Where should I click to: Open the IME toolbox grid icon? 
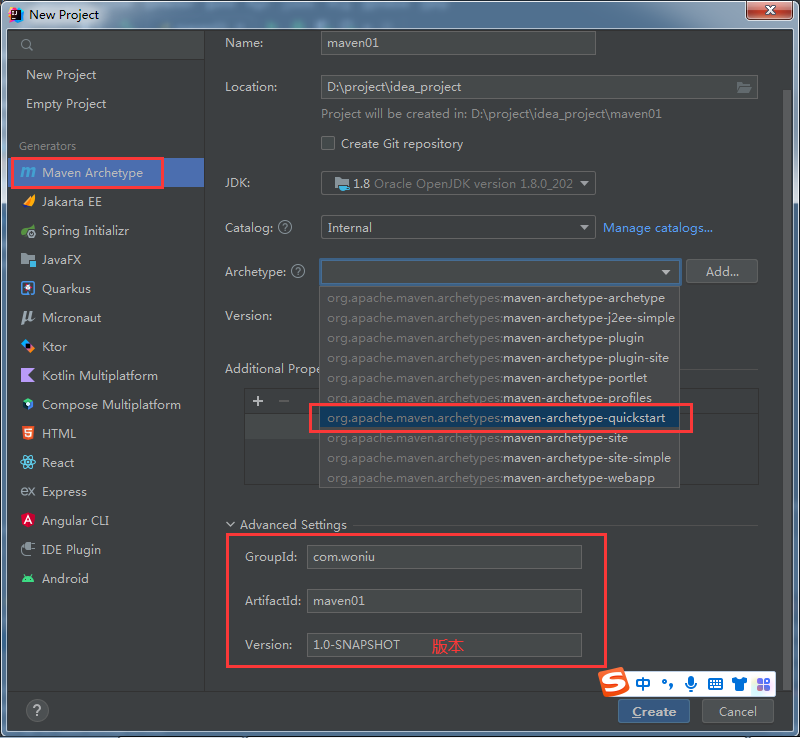point(763,684)
